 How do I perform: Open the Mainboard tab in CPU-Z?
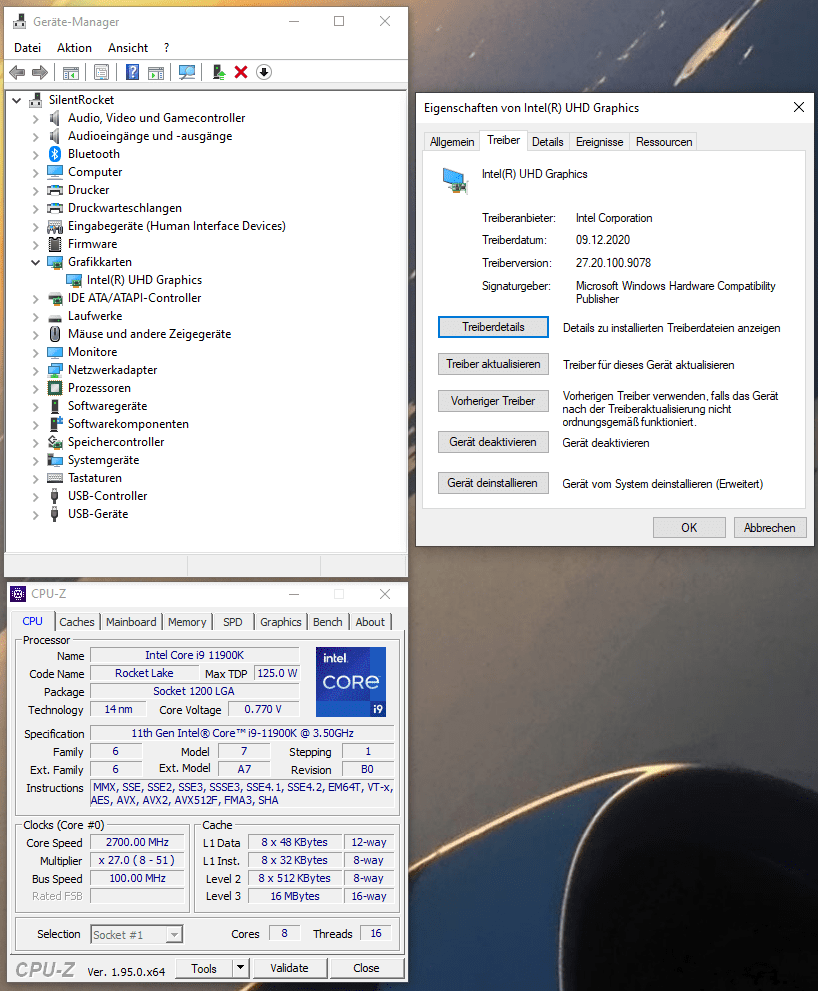pyautogui.click(x=131, y=622)
